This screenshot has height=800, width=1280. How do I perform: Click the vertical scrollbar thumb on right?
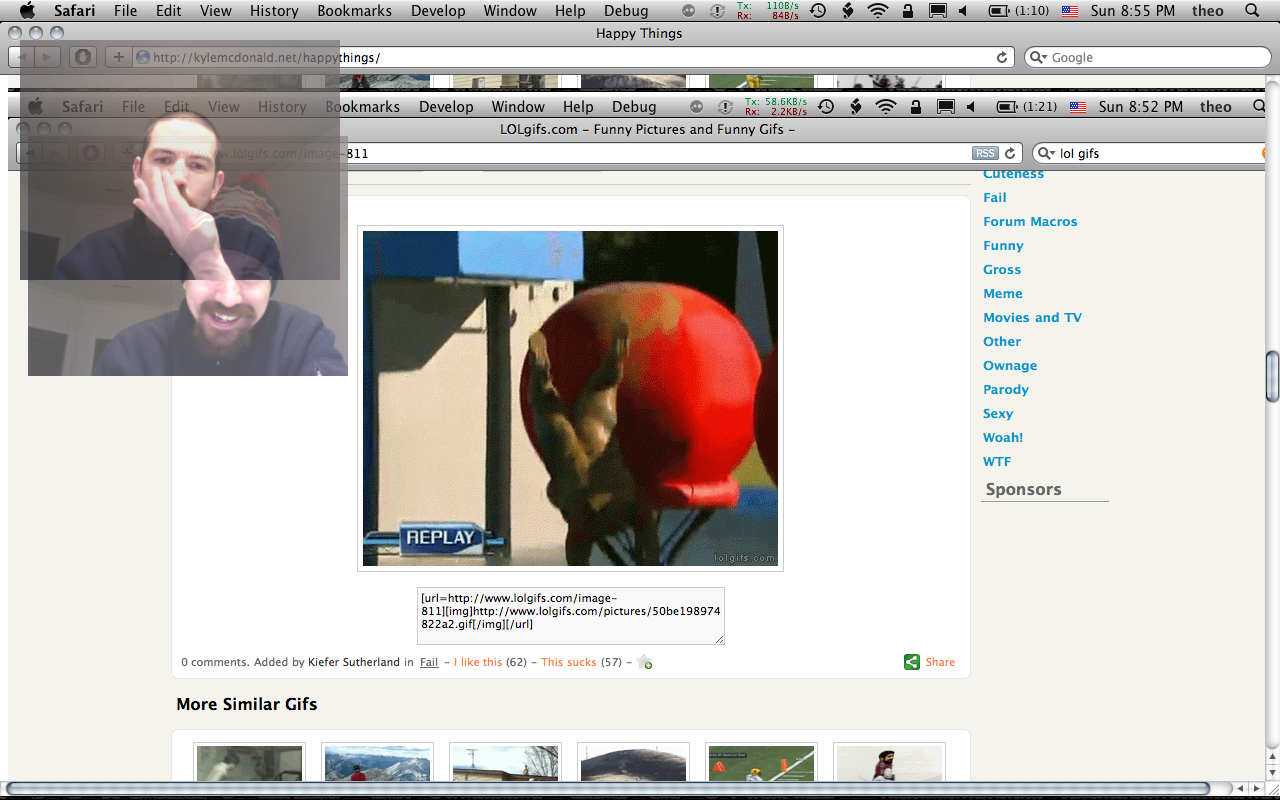1272,376
